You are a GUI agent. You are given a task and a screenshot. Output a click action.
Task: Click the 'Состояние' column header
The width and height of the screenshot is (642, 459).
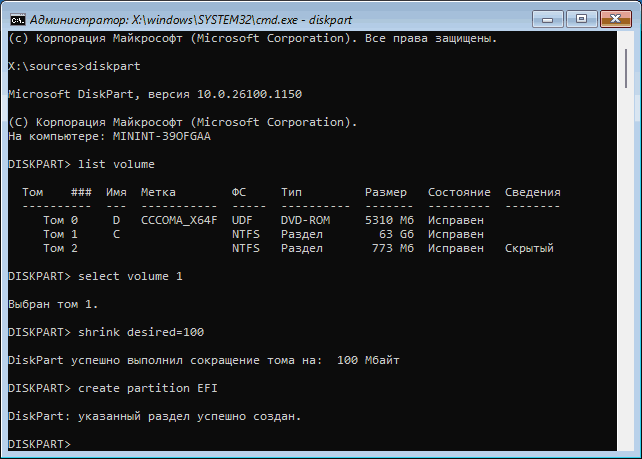(459, 191)
